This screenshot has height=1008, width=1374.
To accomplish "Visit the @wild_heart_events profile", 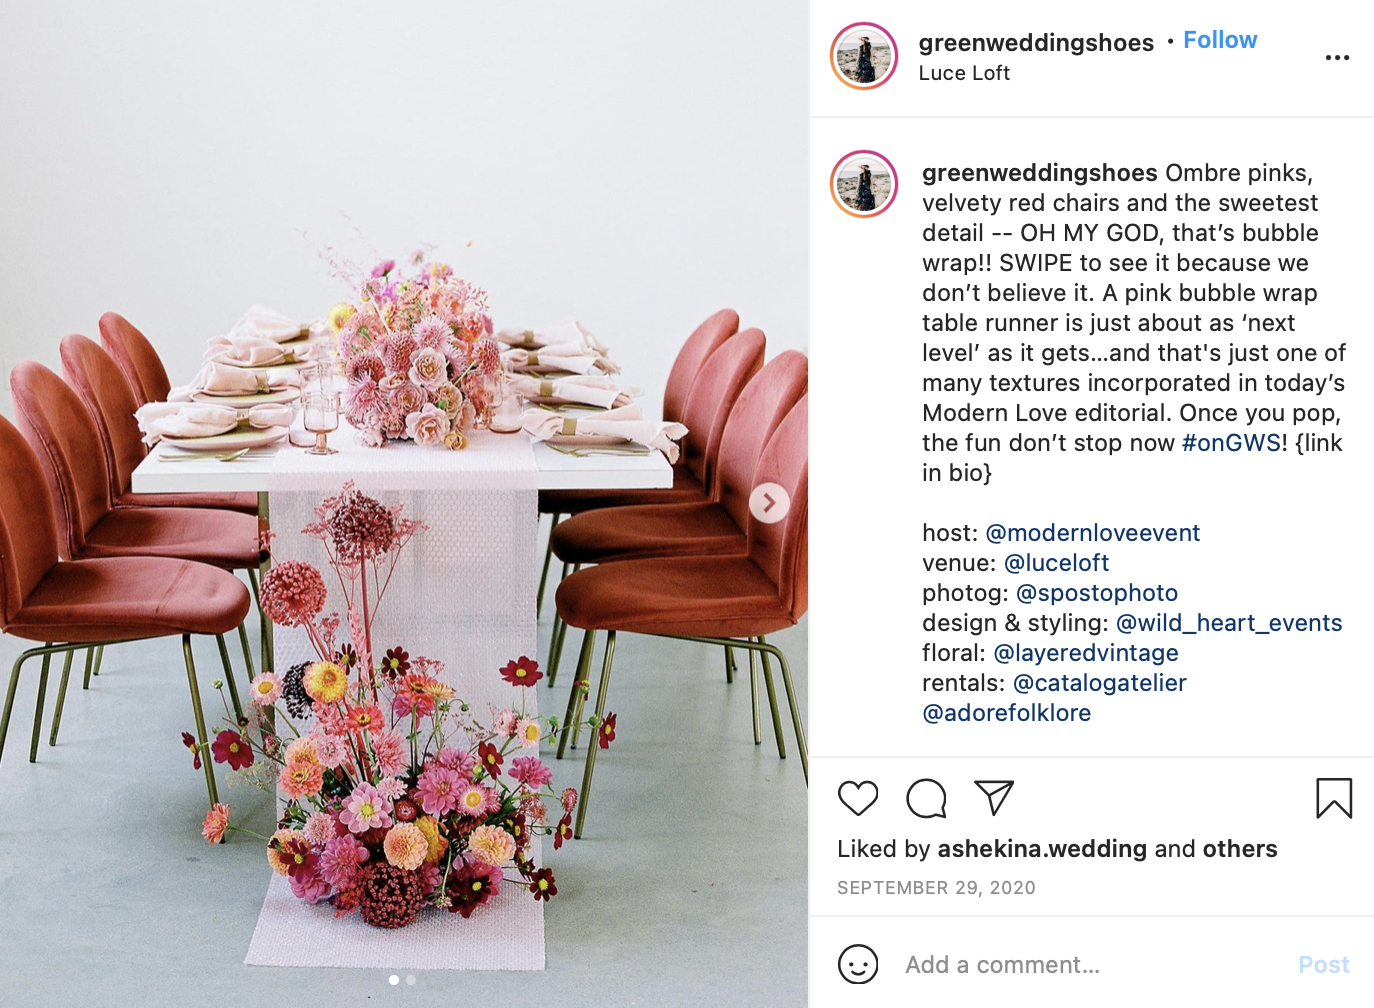I will coord(1229,623).
